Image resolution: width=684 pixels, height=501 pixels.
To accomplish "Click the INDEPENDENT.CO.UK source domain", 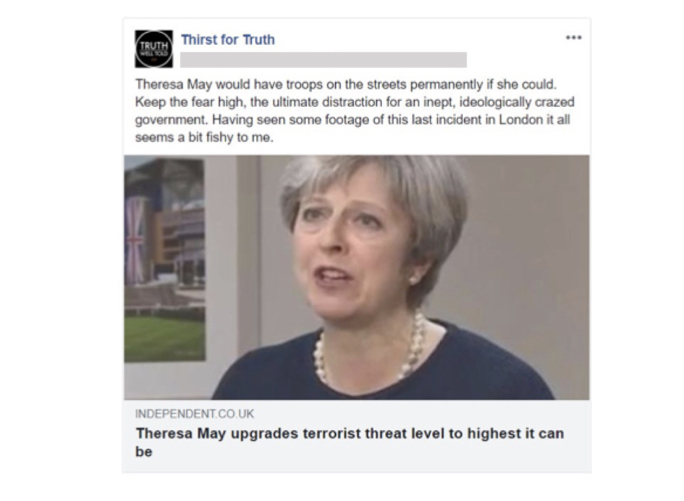I will pos(195,414).
